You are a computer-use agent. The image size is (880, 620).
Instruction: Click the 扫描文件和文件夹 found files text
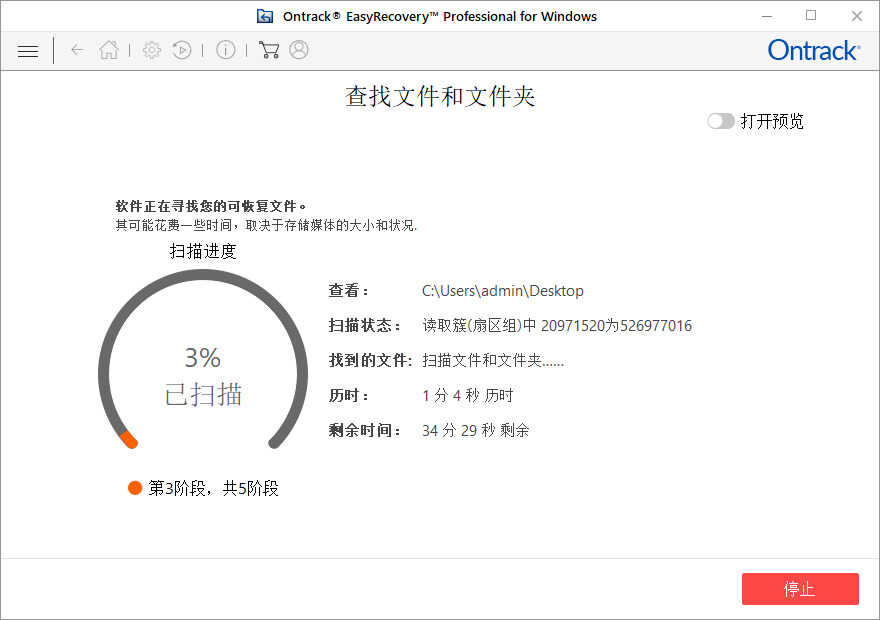point(493,360)
